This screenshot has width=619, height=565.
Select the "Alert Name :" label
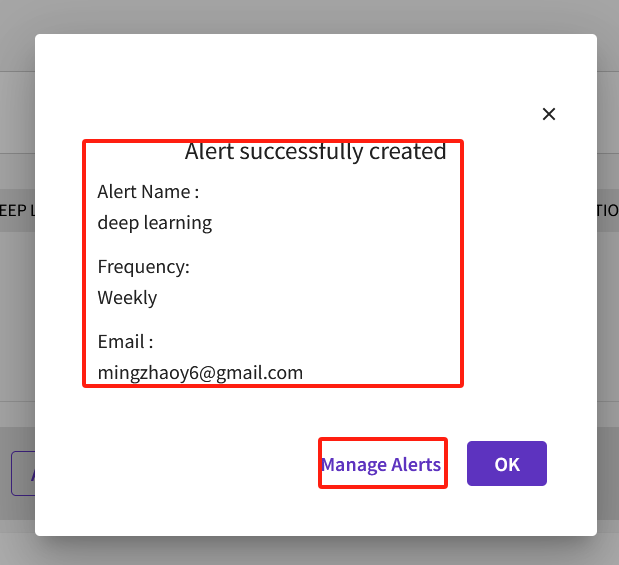point(148,192)
